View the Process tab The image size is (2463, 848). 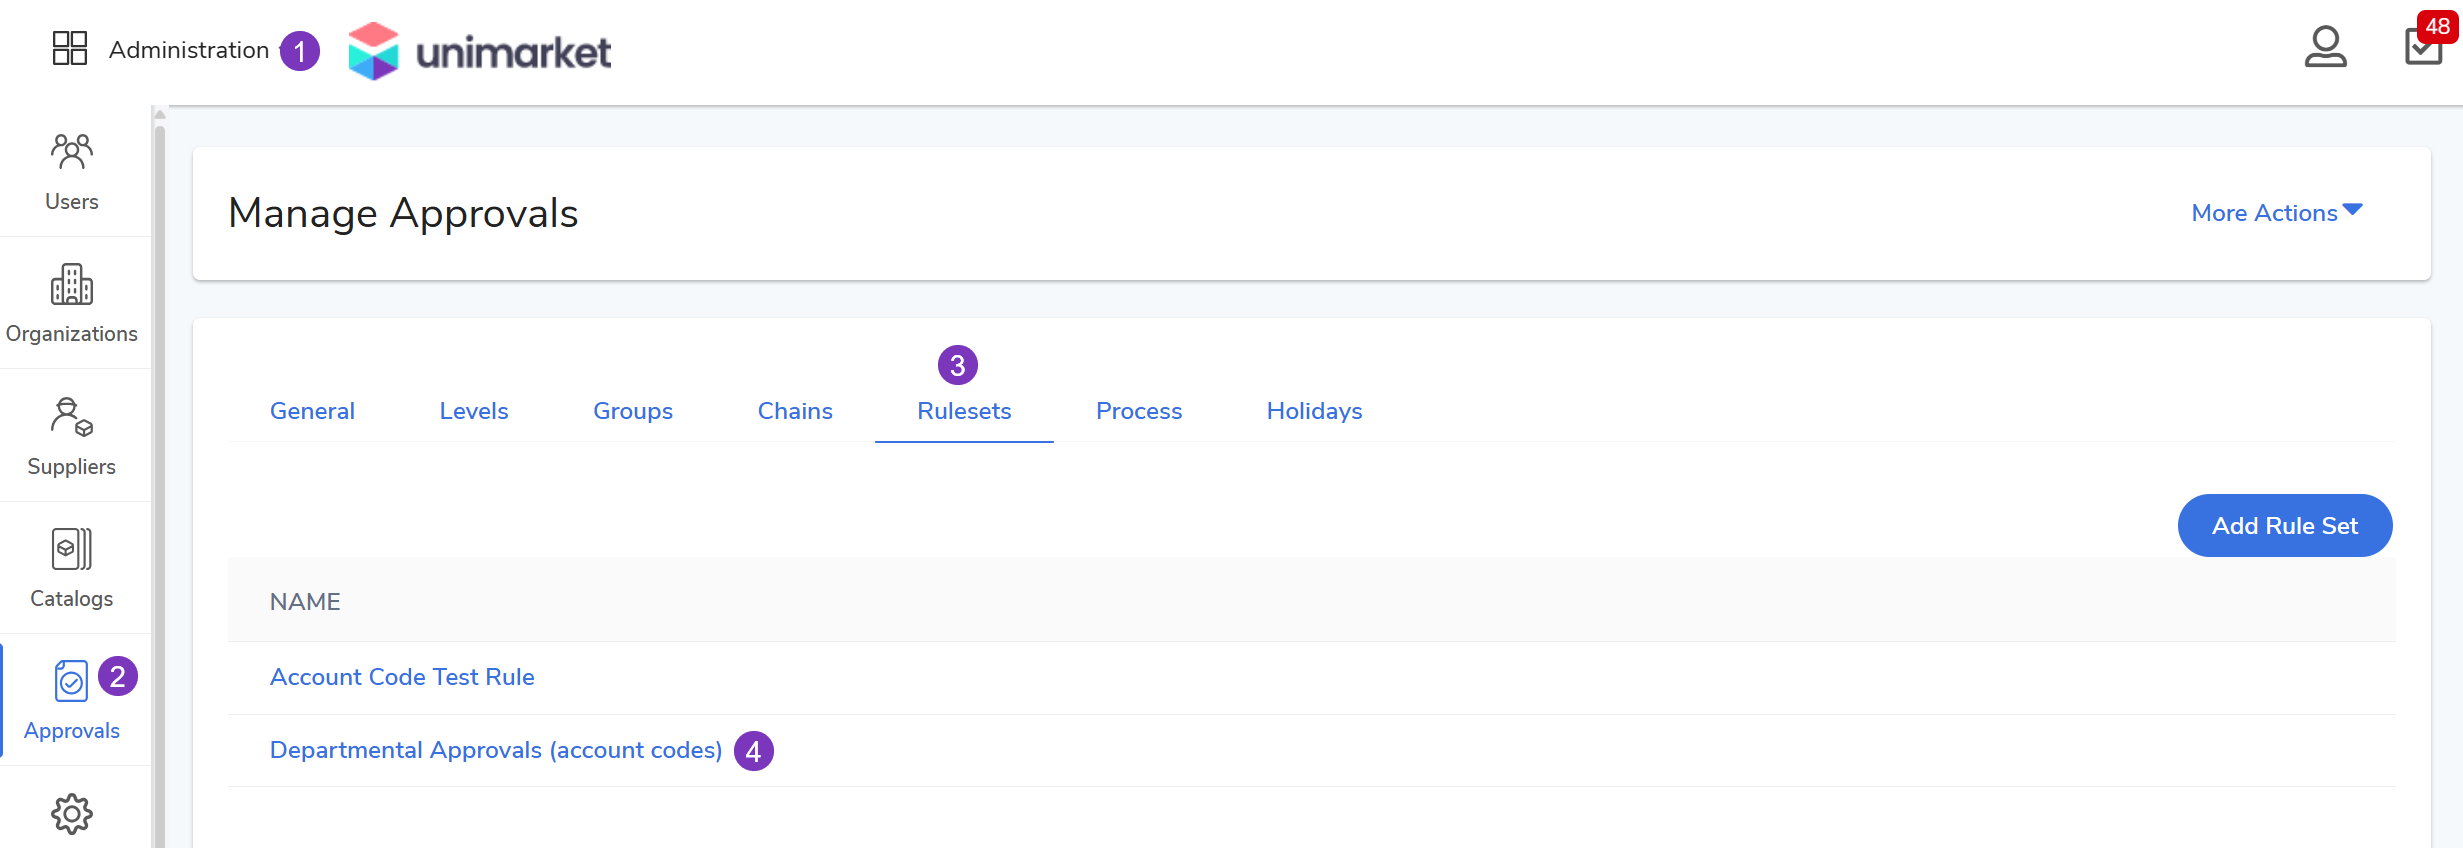1139,411
